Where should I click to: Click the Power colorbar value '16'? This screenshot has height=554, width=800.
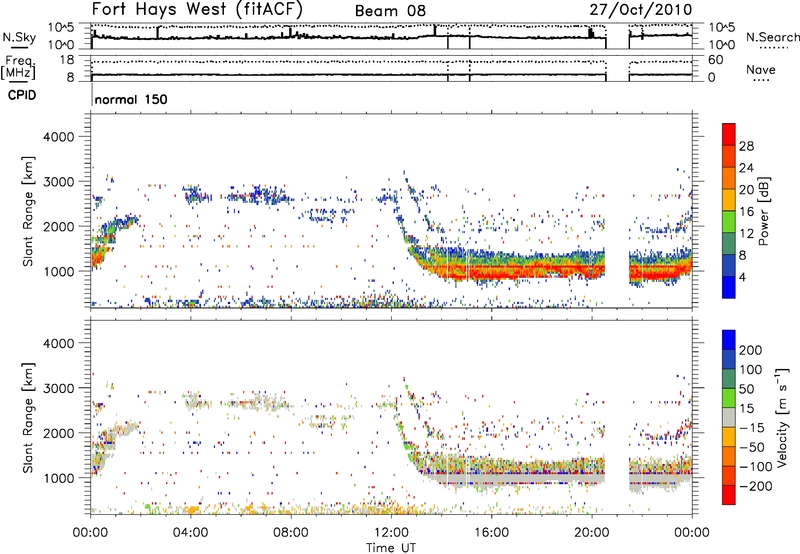point(746,212)
